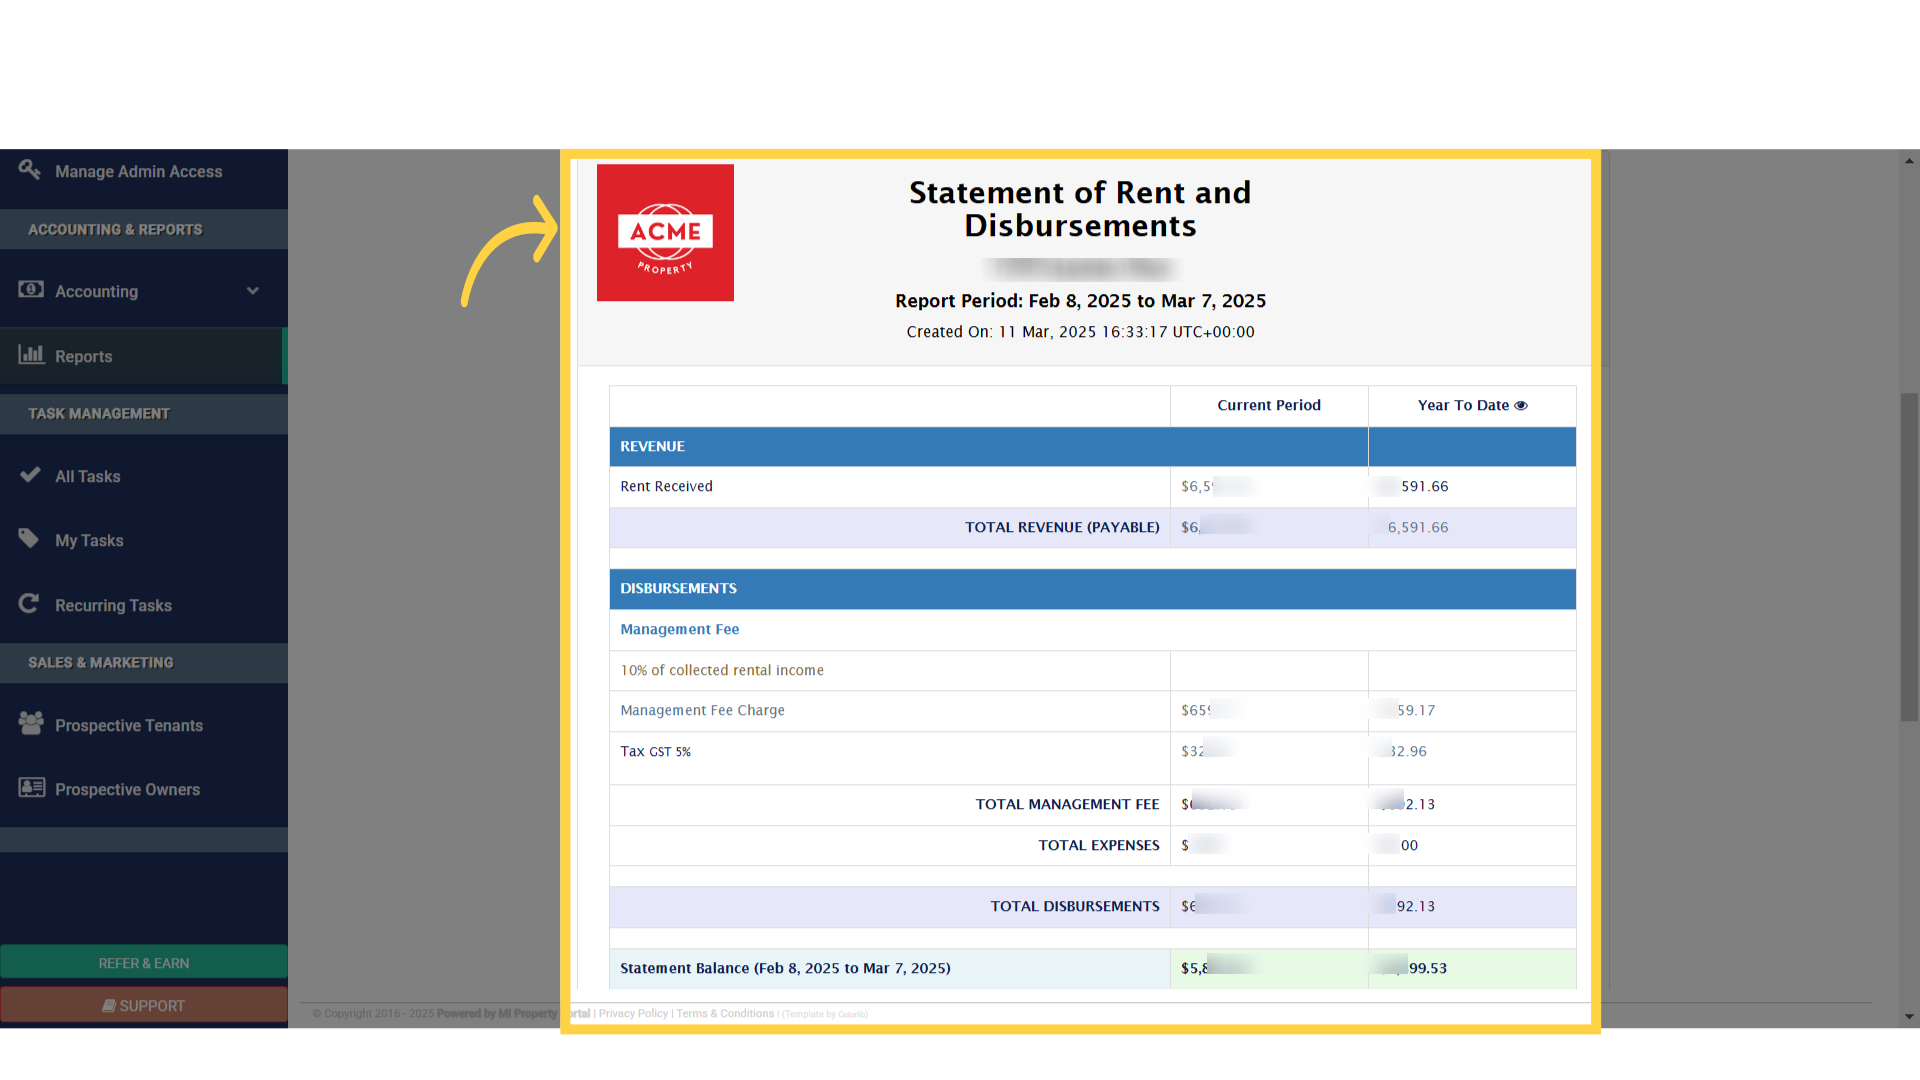Open the Privacy Policy link
Viewport: 1920px width, 1080px height.
point(633,1013)
